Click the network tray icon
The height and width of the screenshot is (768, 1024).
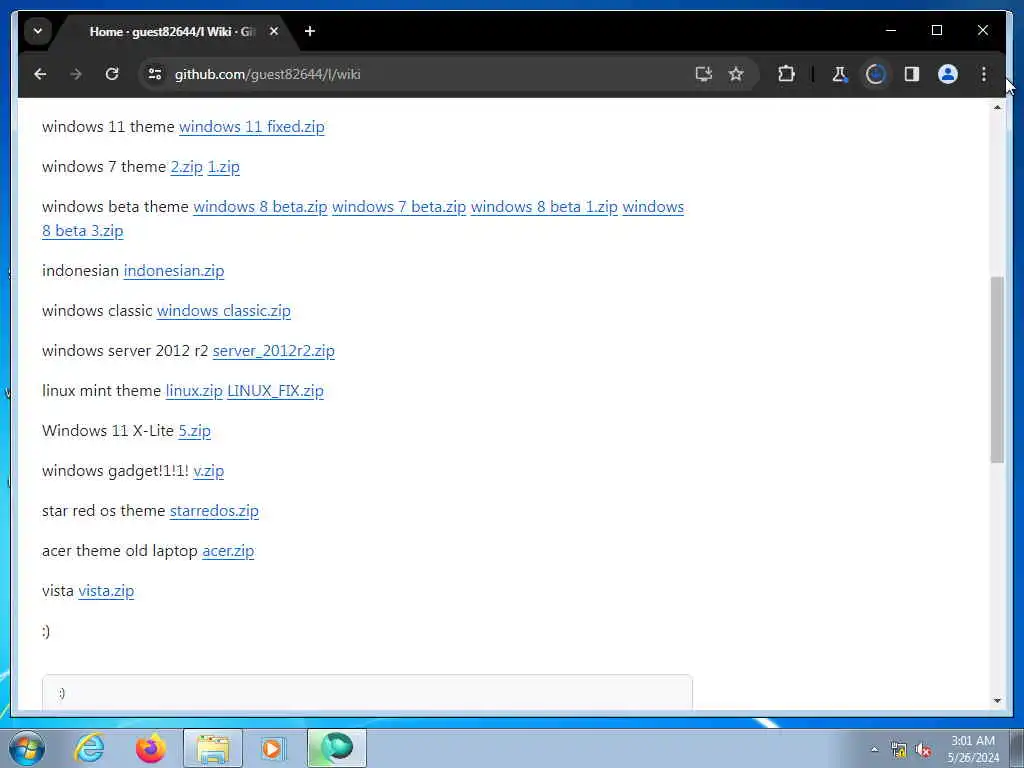(899, 750)
